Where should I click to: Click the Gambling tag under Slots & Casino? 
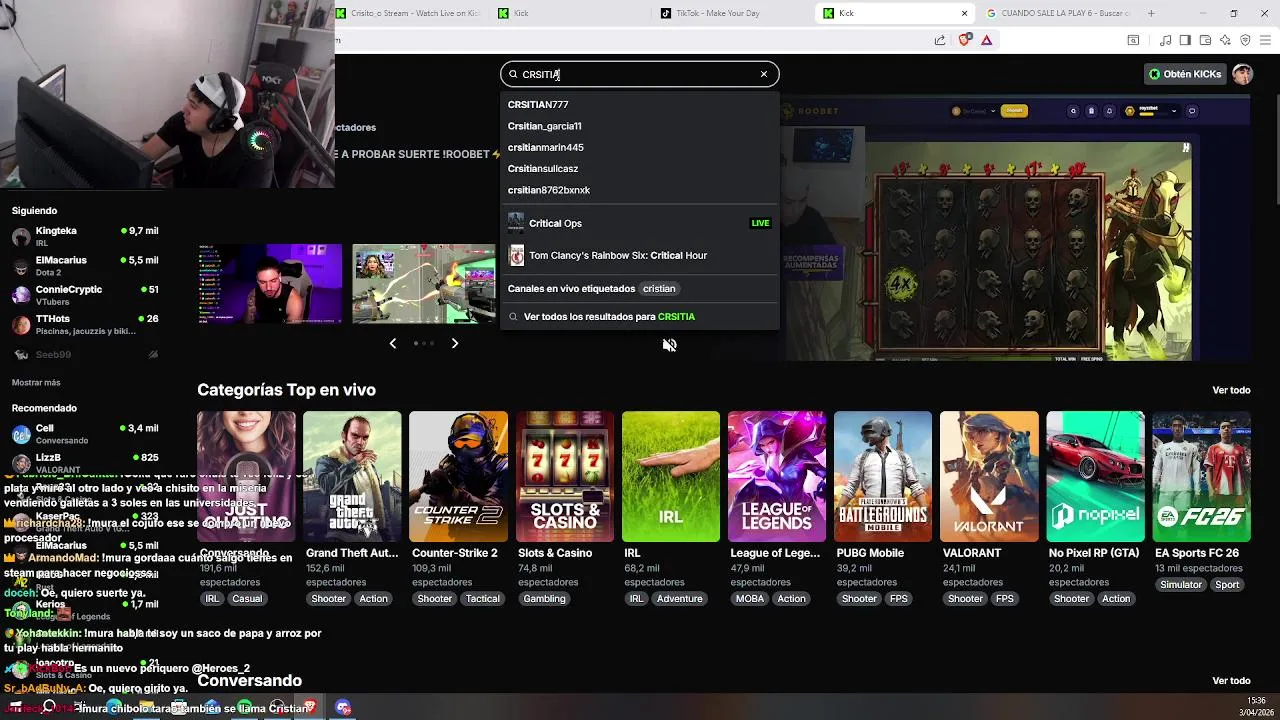point(545,599)
